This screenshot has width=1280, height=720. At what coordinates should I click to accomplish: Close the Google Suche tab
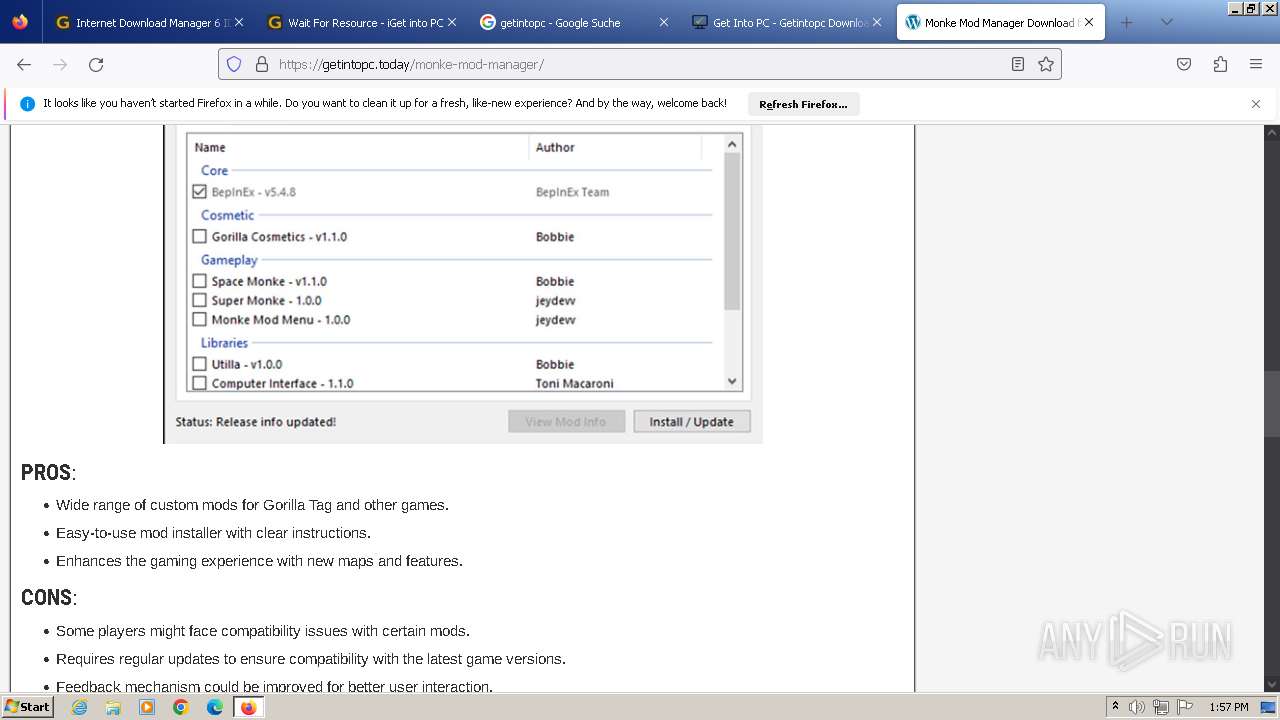(x=664, y=22)
